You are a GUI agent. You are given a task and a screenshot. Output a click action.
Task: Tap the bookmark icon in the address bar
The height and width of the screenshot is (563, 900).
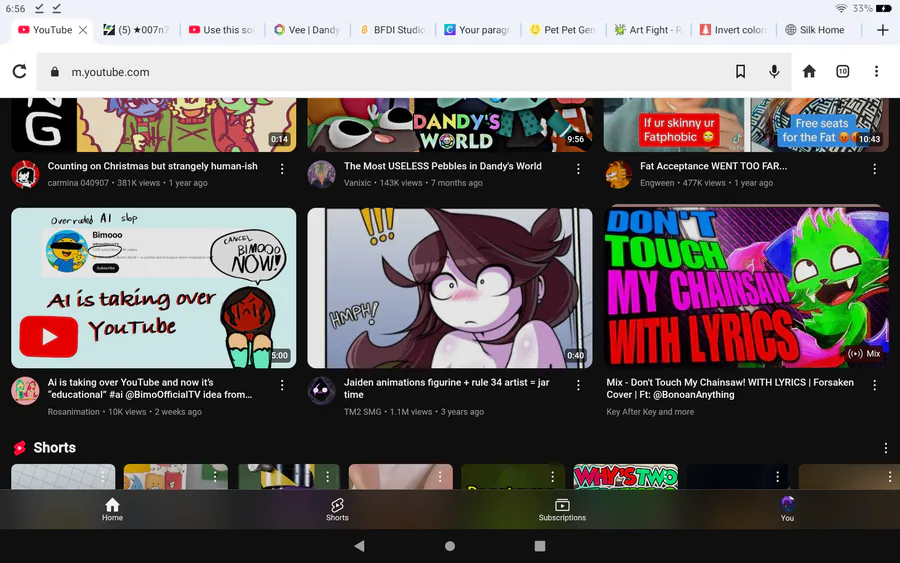pyautogui.click(x=740, y=72)
